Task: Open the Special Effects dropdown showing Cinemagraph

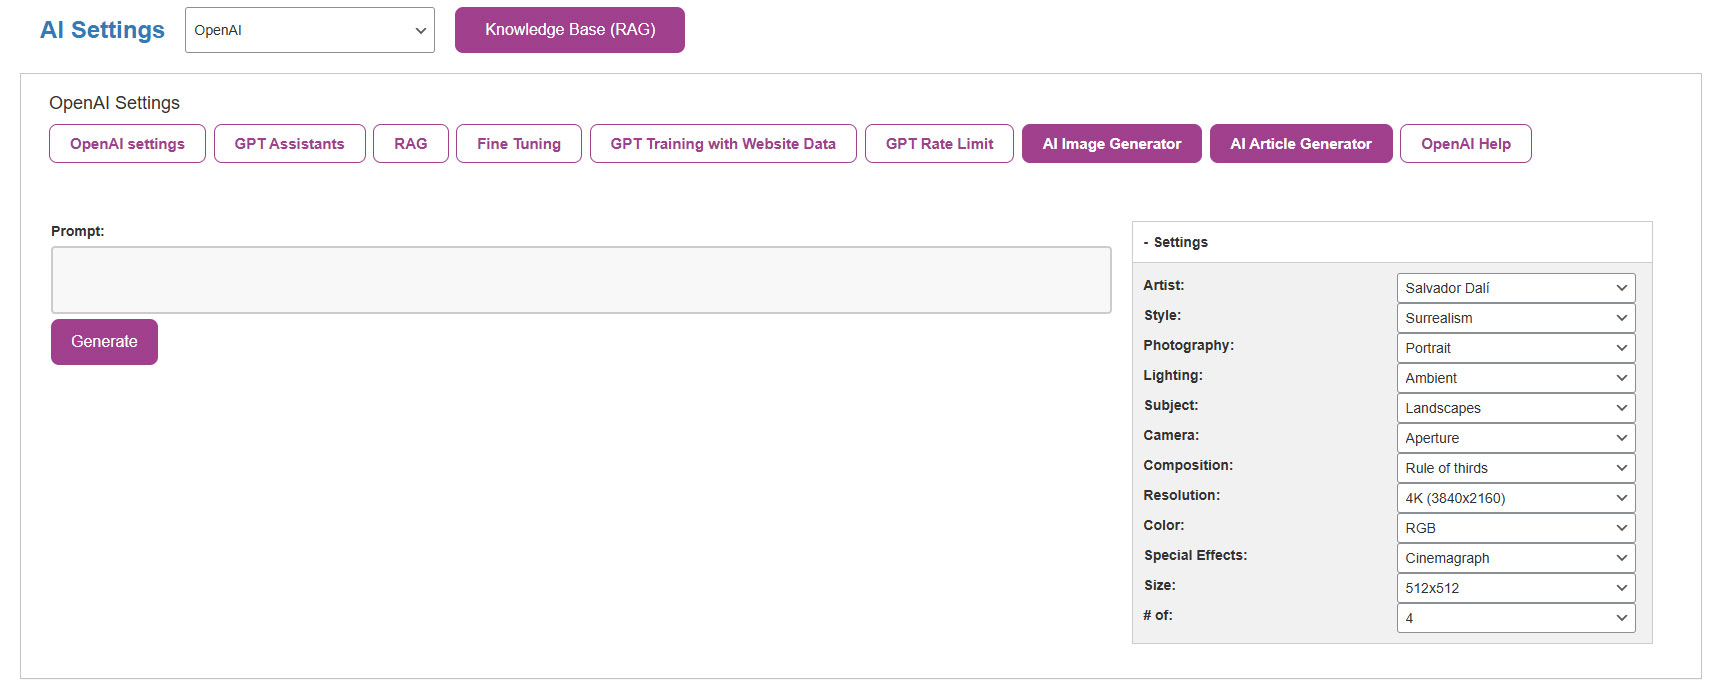Action: tap(1515, 558)
